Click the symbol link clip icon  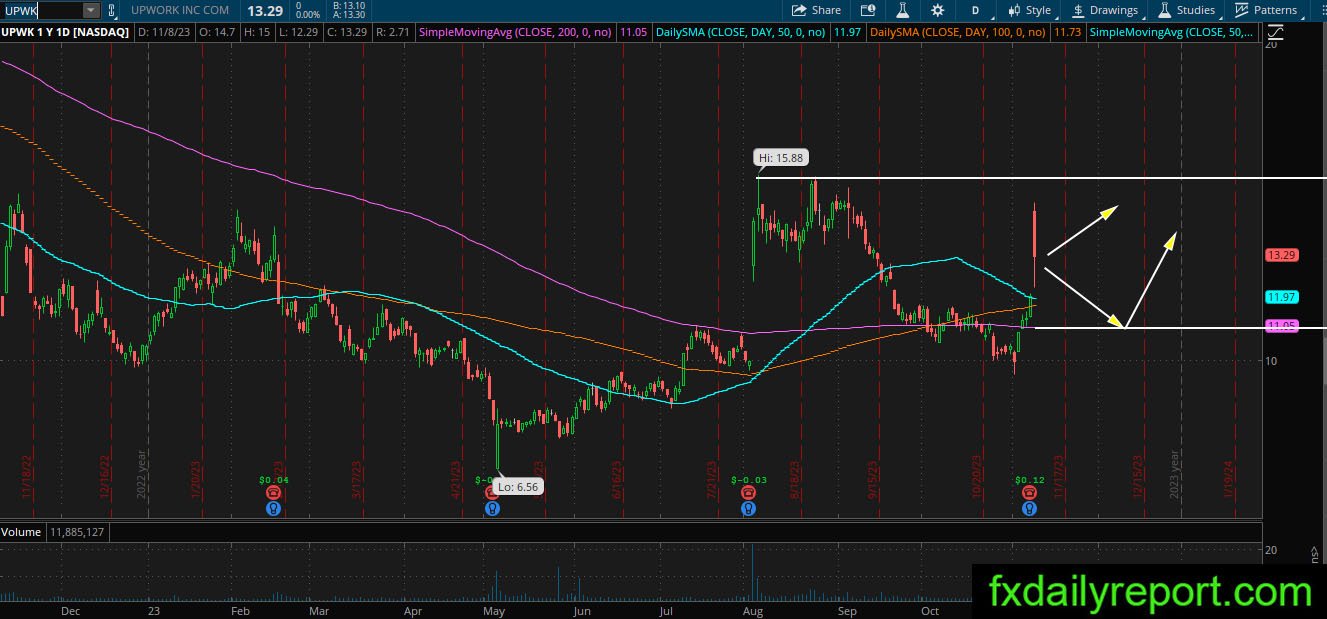point(111,10)
